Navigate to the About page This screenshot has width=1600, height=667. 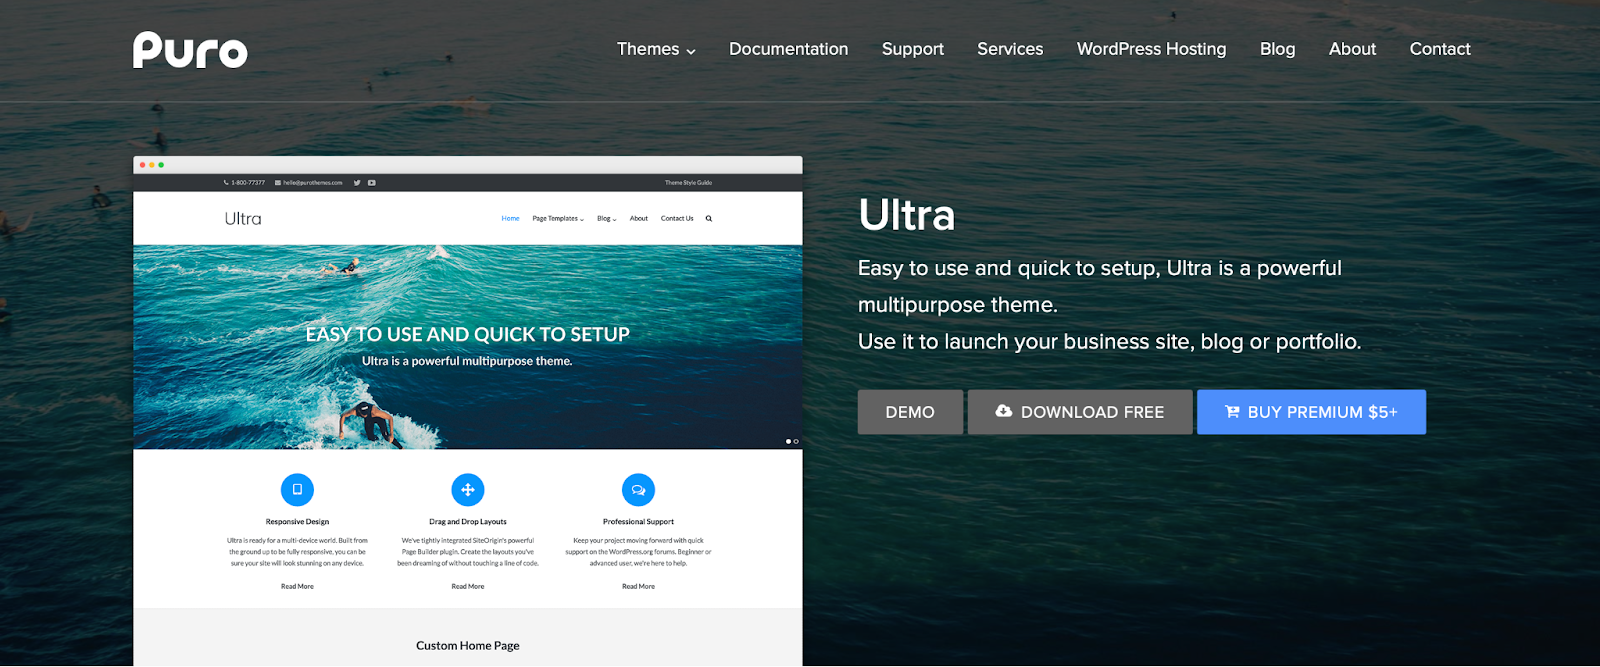pos(1352,49)
